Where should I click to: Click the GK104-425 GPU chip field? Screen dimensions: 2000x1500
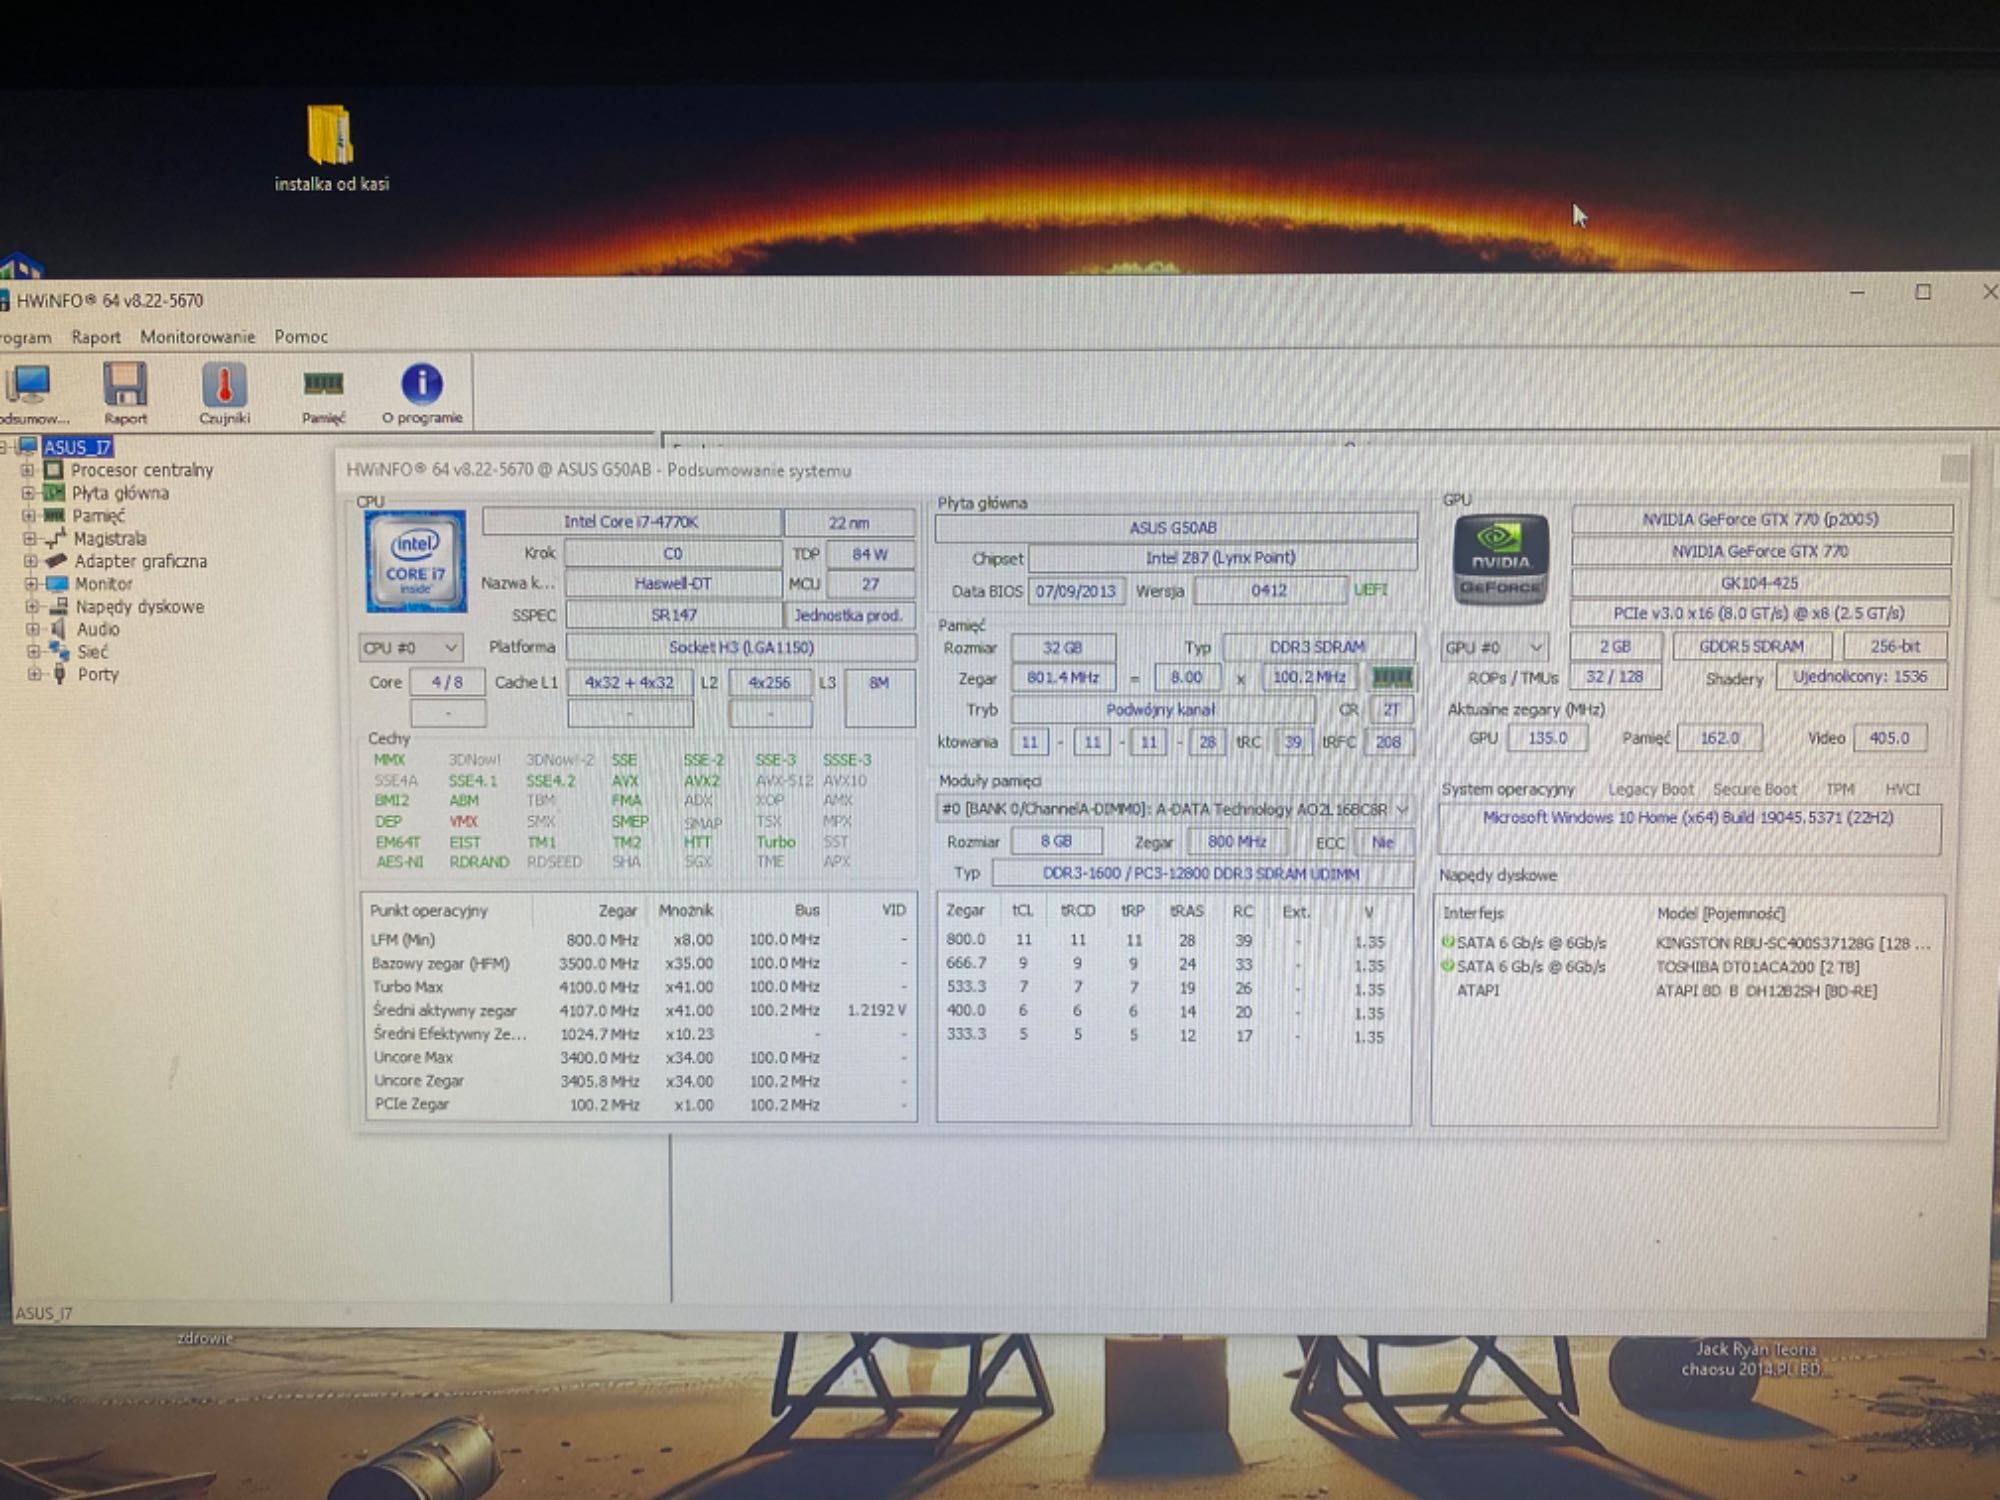pyautogui.click(x=1760, y=582)
